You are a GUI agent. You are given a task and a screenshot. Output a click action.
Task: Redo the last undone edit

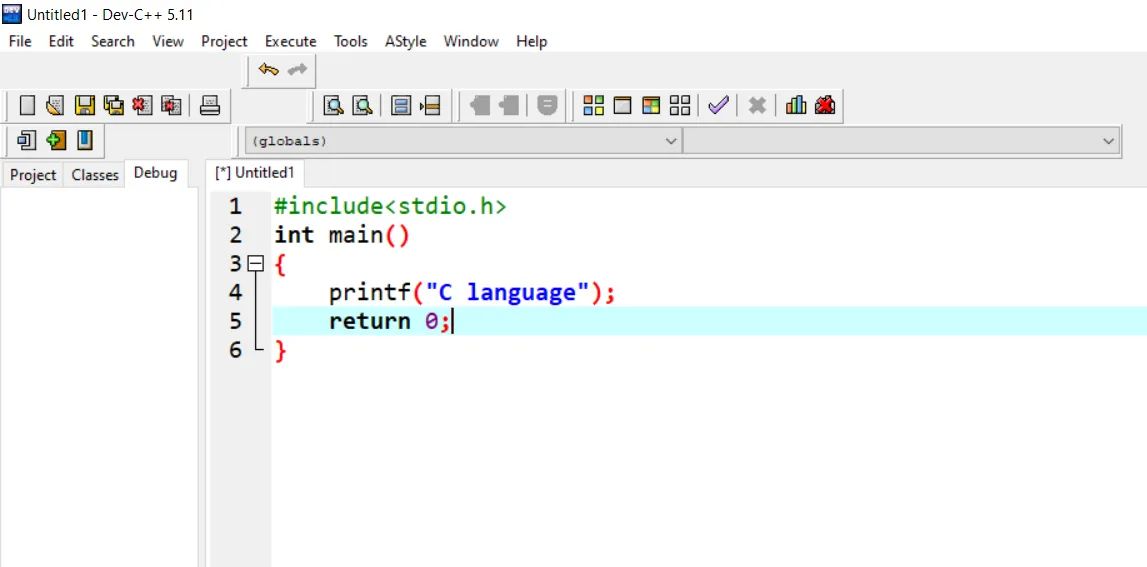click(x=297, y=70)
